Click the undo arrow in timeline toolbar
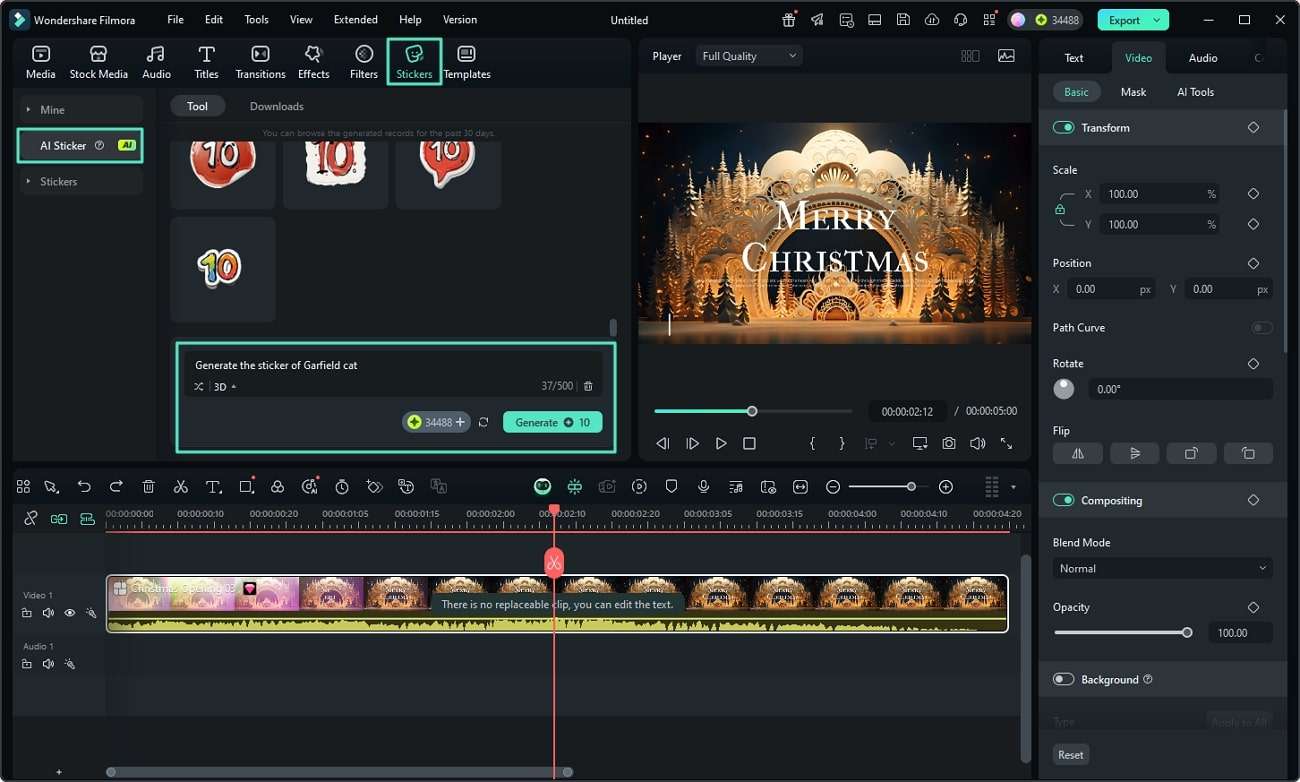The image size is (1300, 782). point(84,487)
